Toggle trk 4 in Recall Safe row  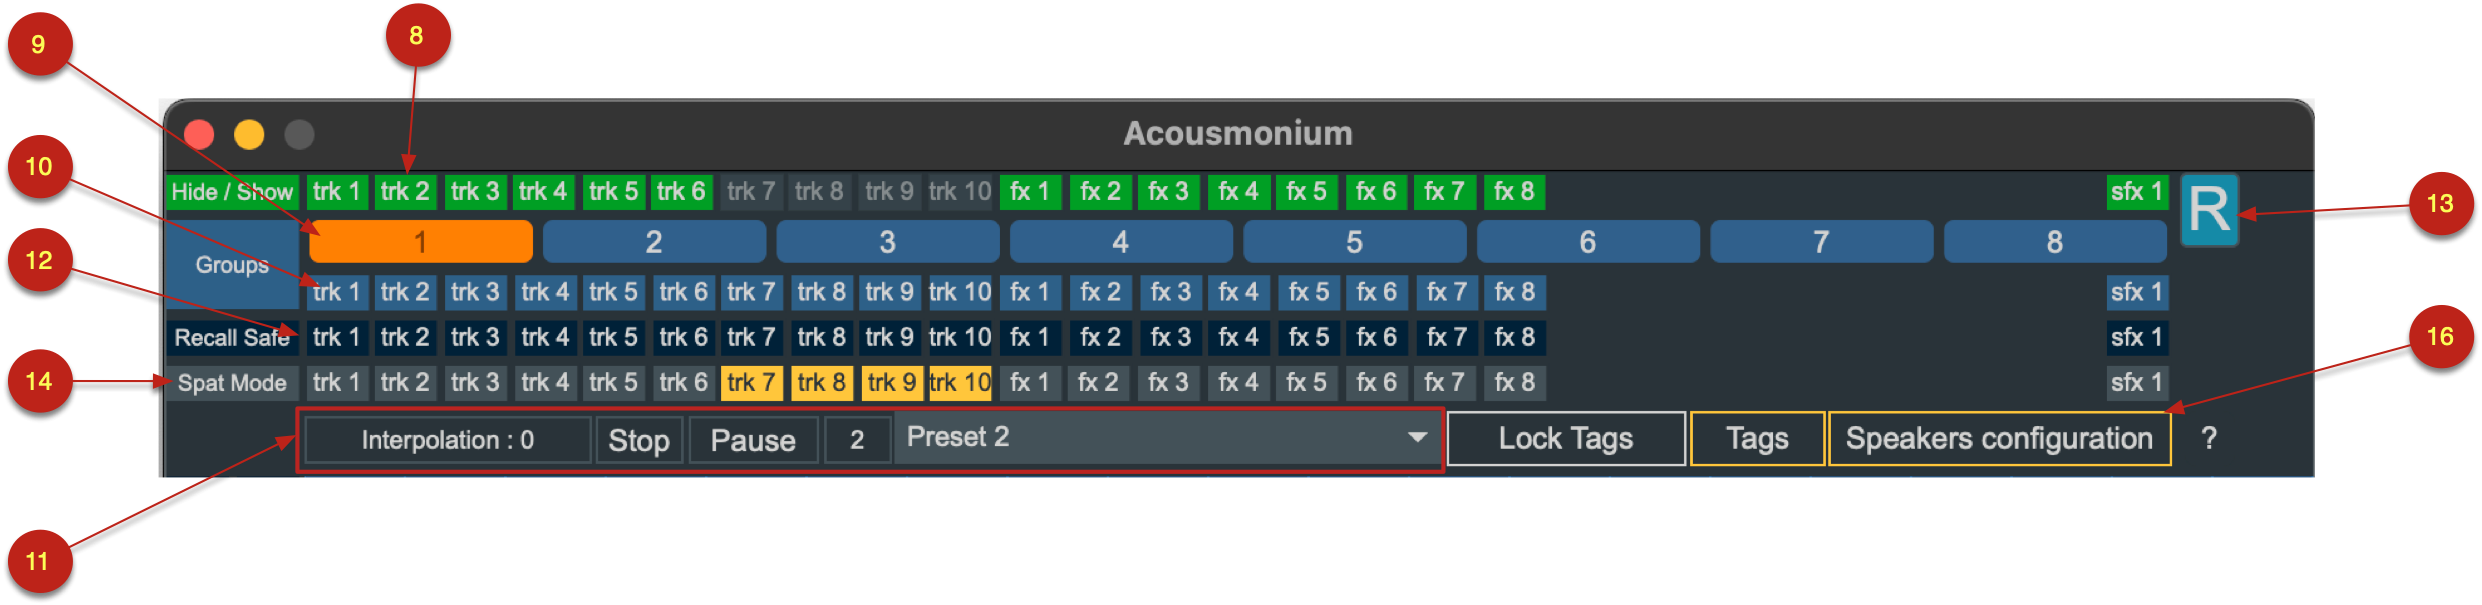(x=544, y=338)
